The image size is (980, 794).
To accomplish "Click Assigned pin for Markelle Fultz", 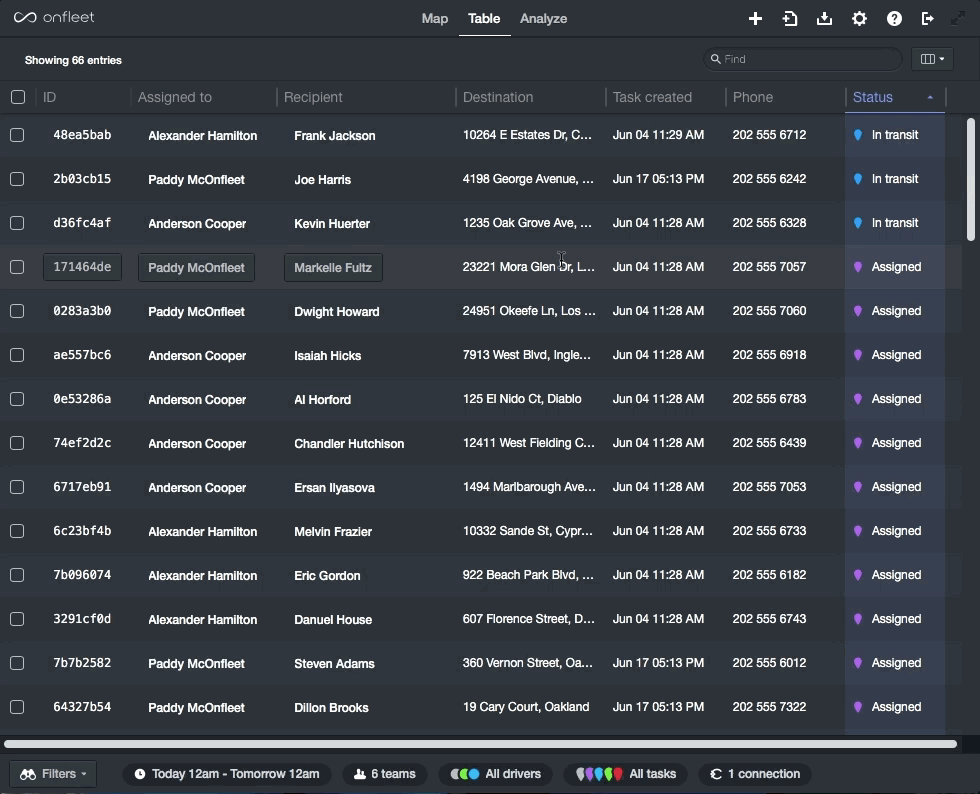I will (x=858, y=267).
